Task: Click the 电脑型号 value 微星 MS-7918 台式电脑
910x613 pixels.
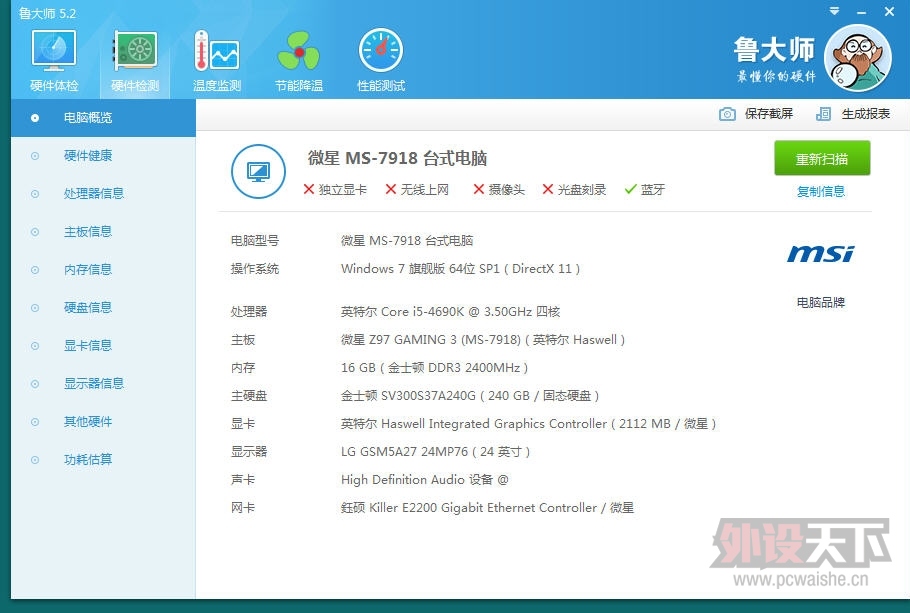Action: click(407, 240)
